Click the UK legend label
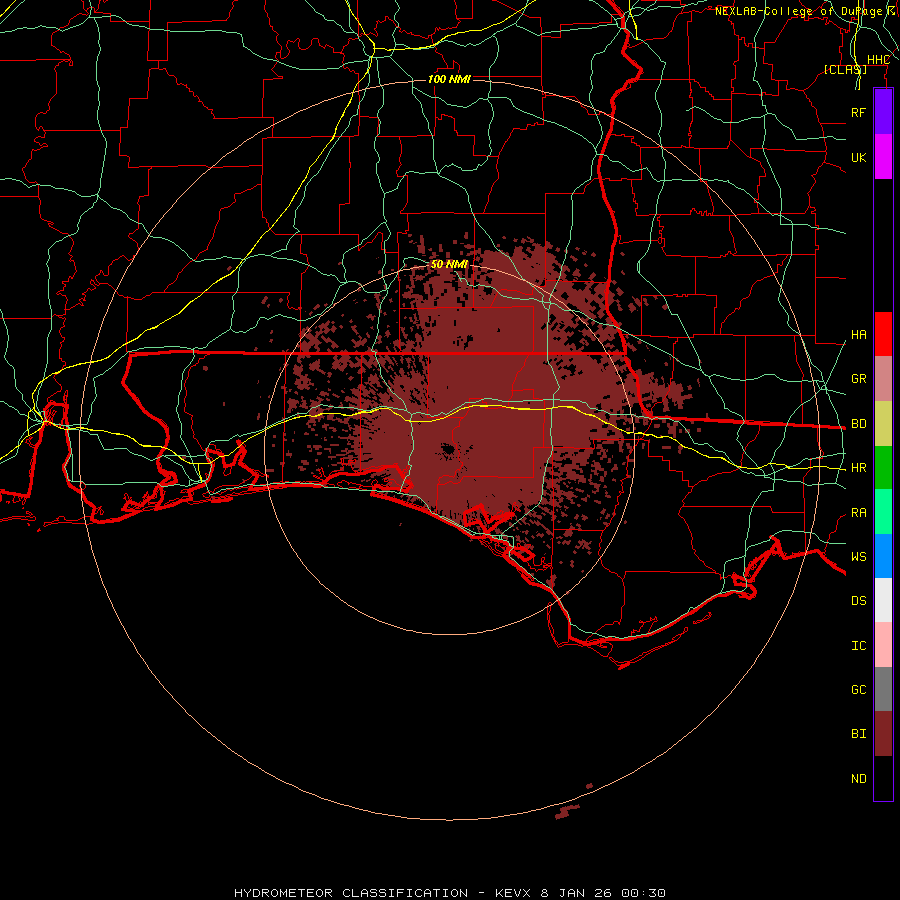Screen dimensions: 900x900 pyautogui.click(x=858, y=157)
